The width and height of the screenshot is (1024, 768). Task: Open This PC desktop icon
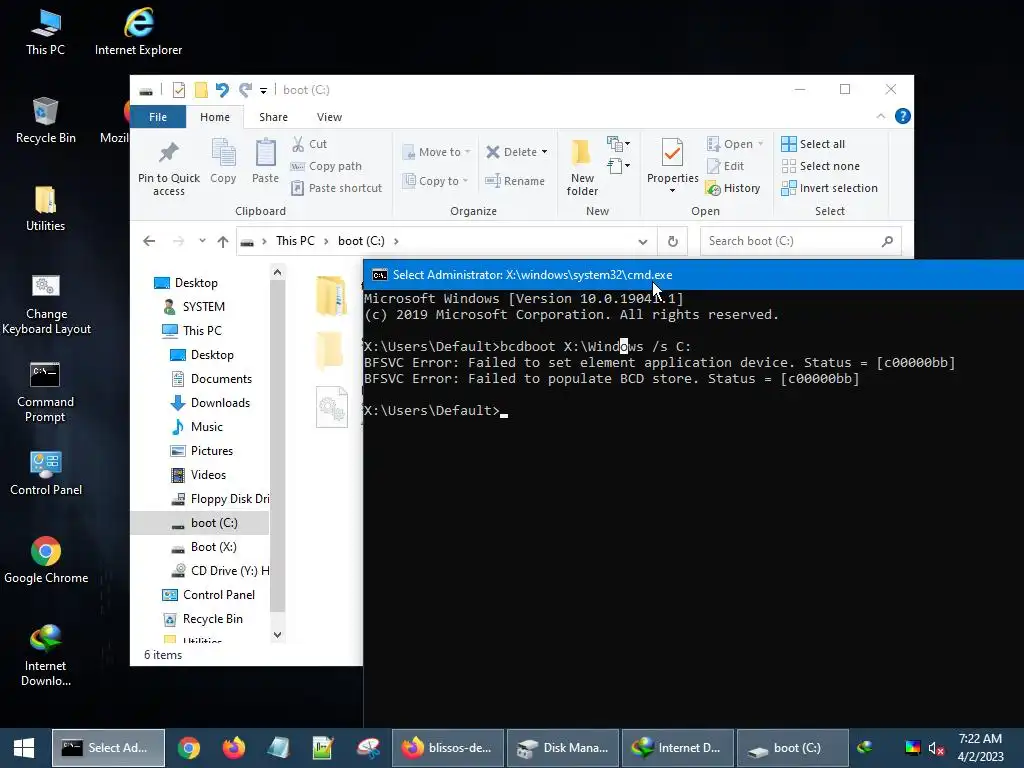pyautogui.click(x=45, y=33)
